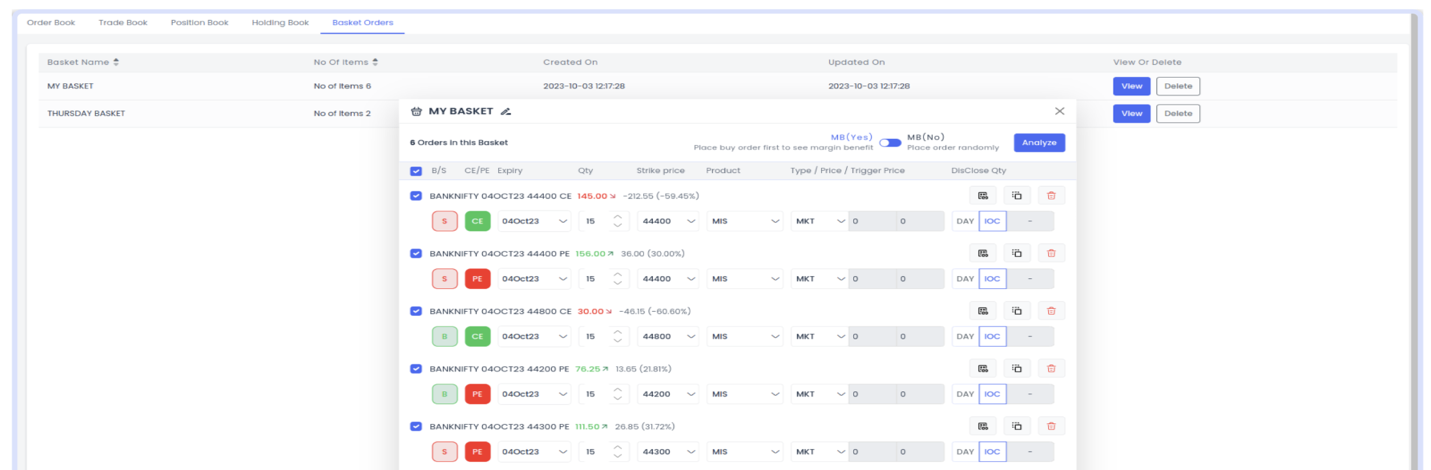This screenshot has width=1431, height=470.
Task: Click trash icon for BANKNIFTY 44200 PE order
Action: (x=1051, y=369)
